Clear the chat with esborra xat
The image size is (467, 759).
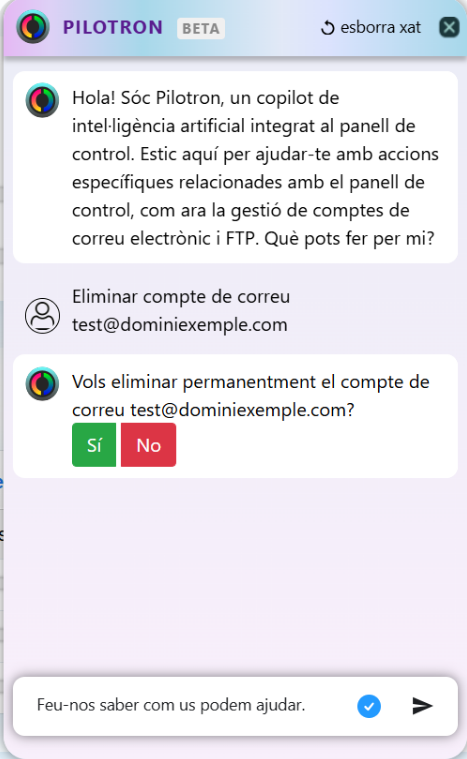pos(371,28)
